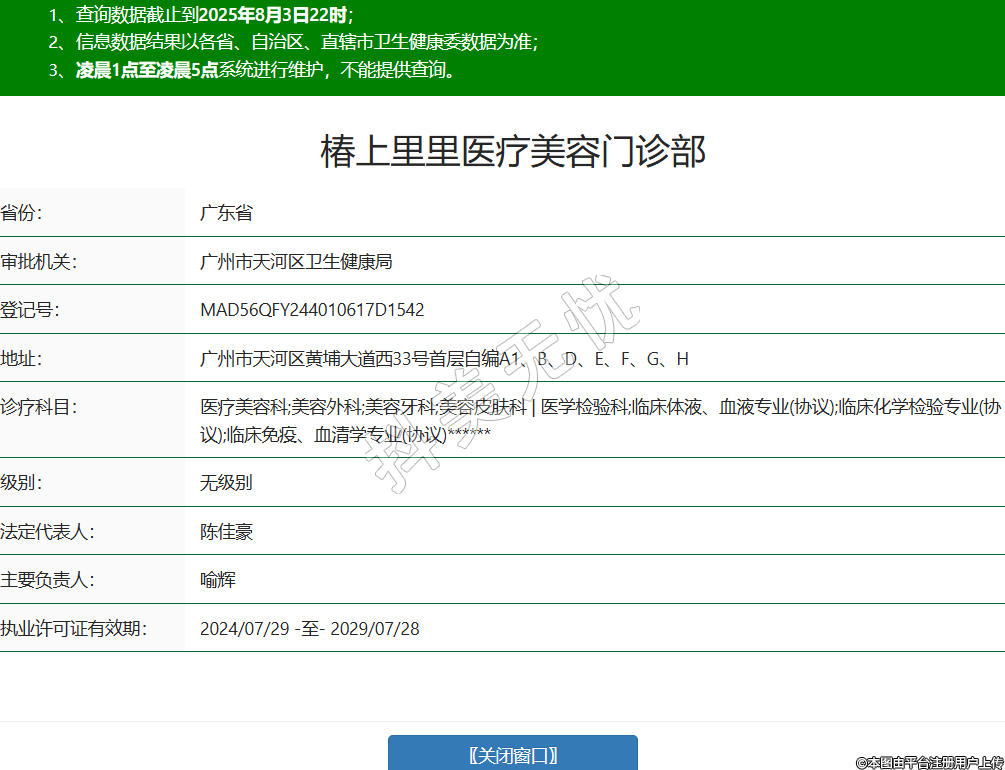Click the person in charge name 喻辉
This screenshot has width=1005, height=770.
click(x=218, y=580)
